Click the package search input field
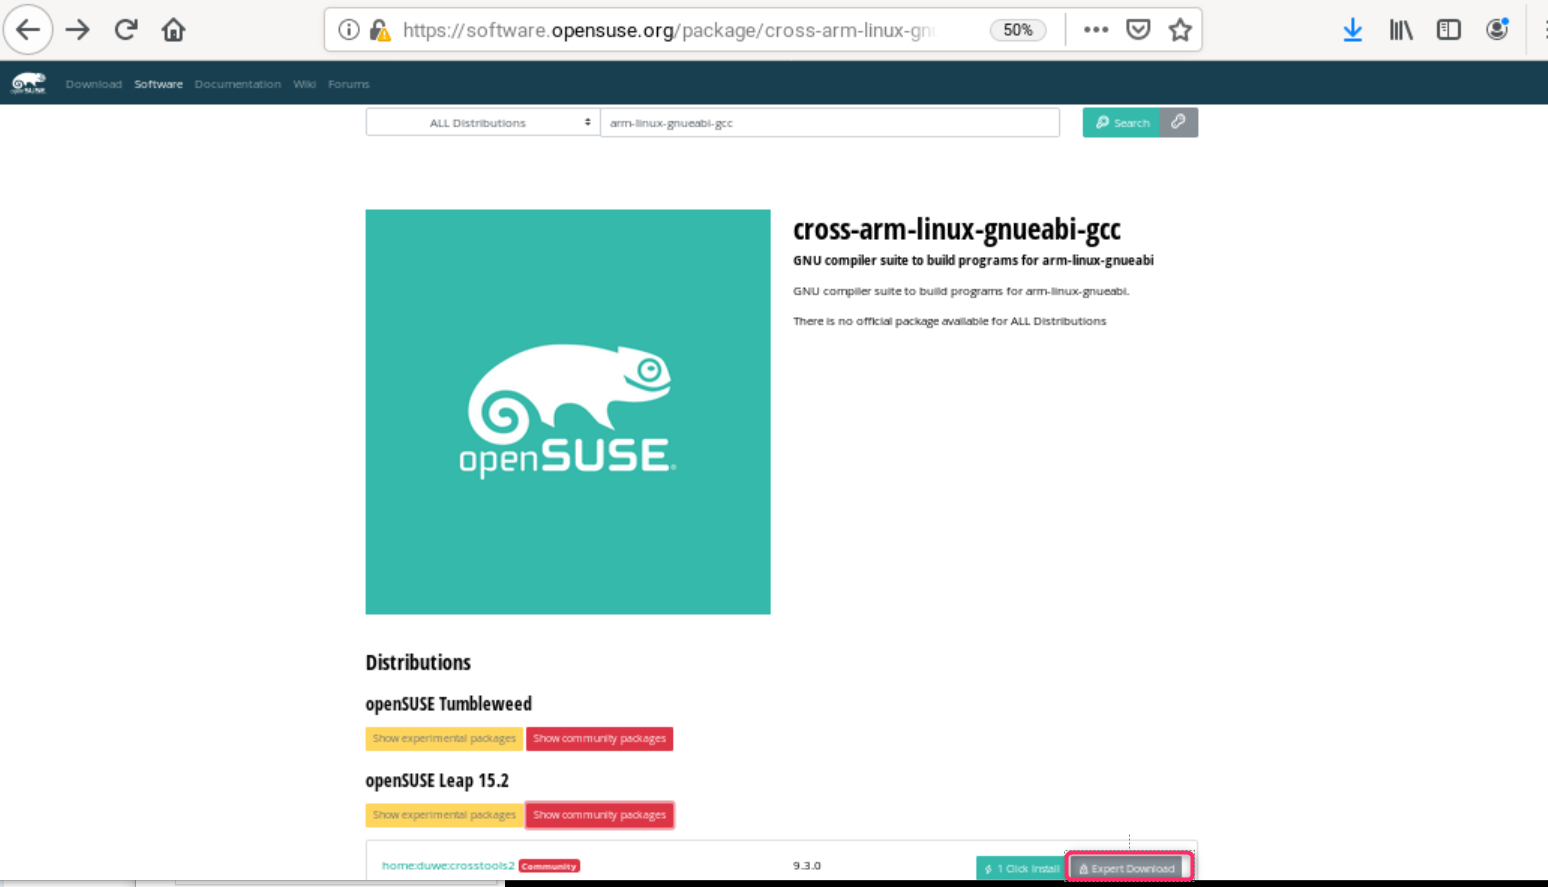The width and height of the screenshot is (1548, 887). (x=829, y=122)
